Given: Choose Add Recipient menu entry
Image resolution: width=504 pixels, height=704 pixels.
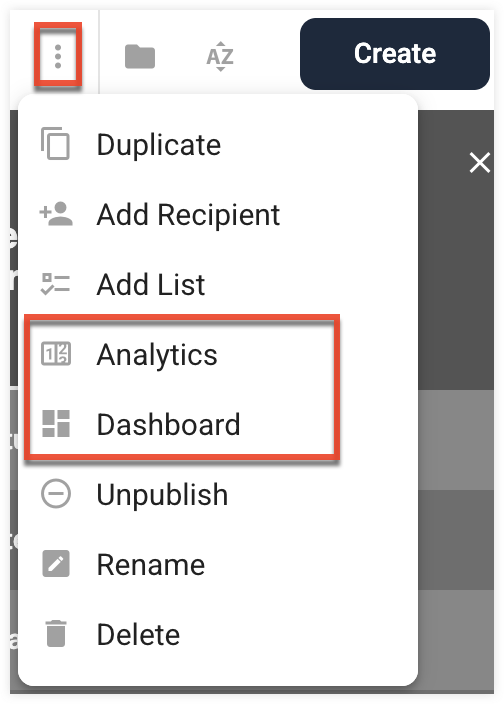Looking at the screenshot, I should click(218, 215).
